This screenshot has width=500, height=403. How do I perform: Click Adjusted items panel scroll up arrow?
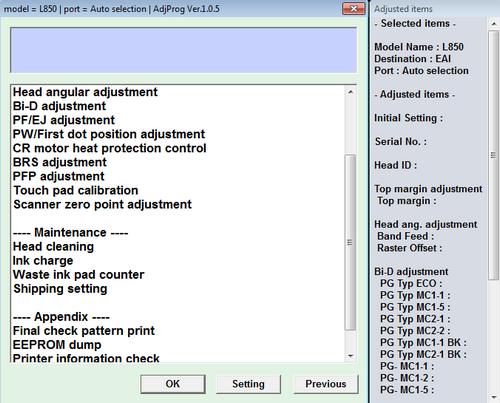pyautogui.click(x=494, y=24)
